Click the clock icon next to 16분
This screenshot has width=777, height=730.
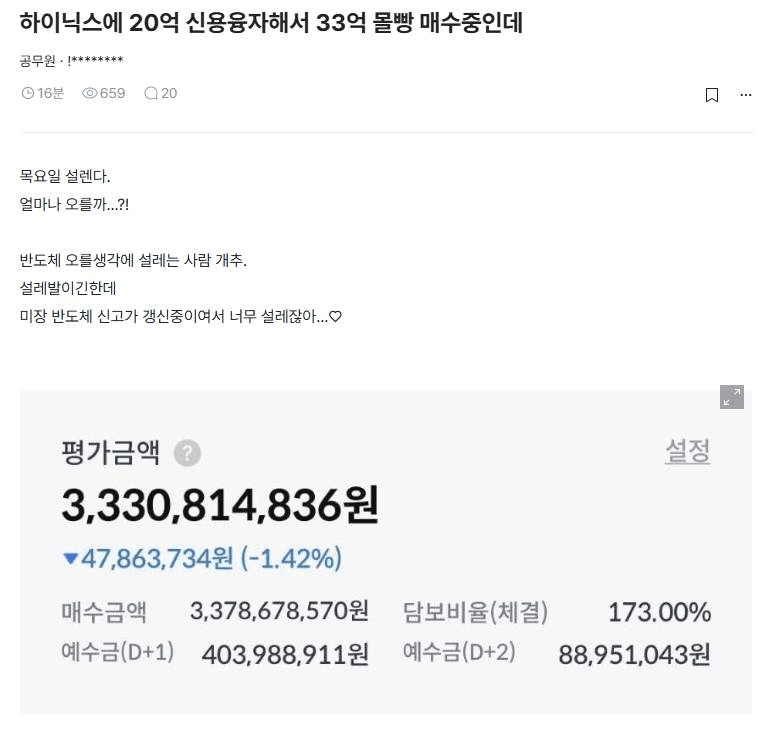(x=28, y=93)
